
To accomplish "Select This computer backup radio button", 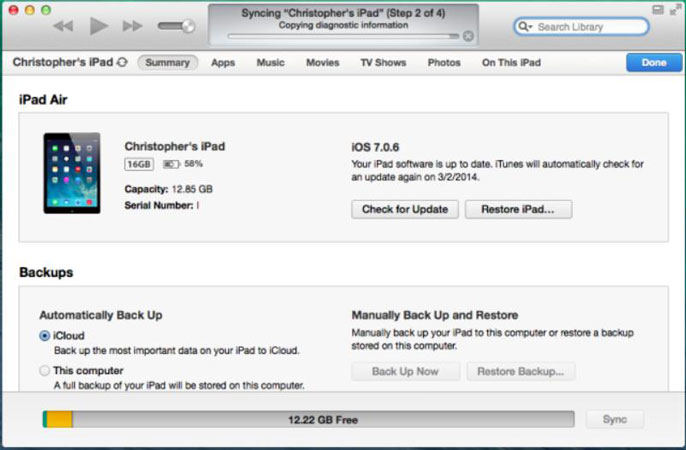I will (45, 370).
